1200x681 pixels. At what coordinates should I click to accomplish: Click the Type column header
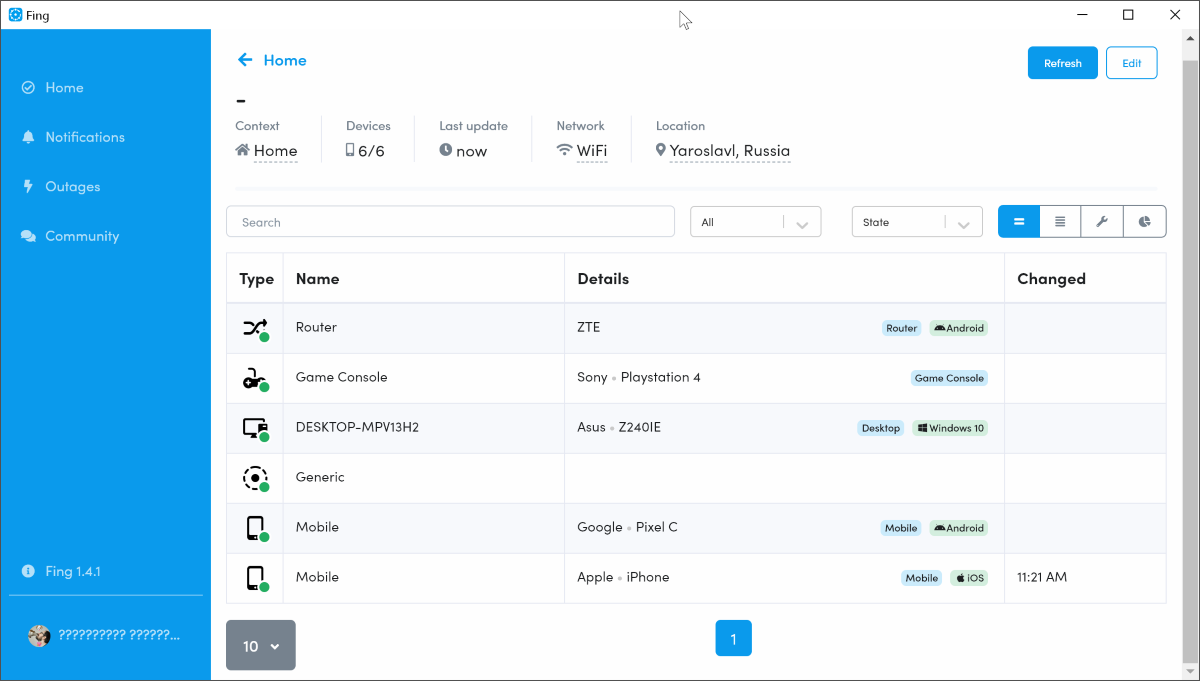256,279
